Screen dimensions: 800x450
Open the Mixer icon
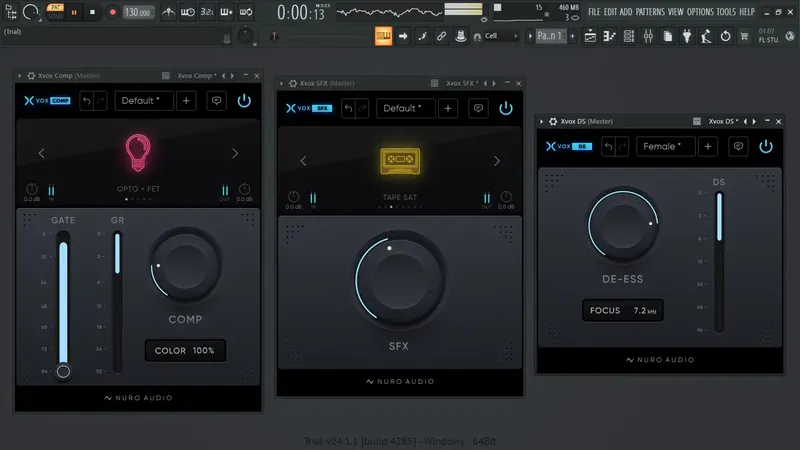coord(648,36)
